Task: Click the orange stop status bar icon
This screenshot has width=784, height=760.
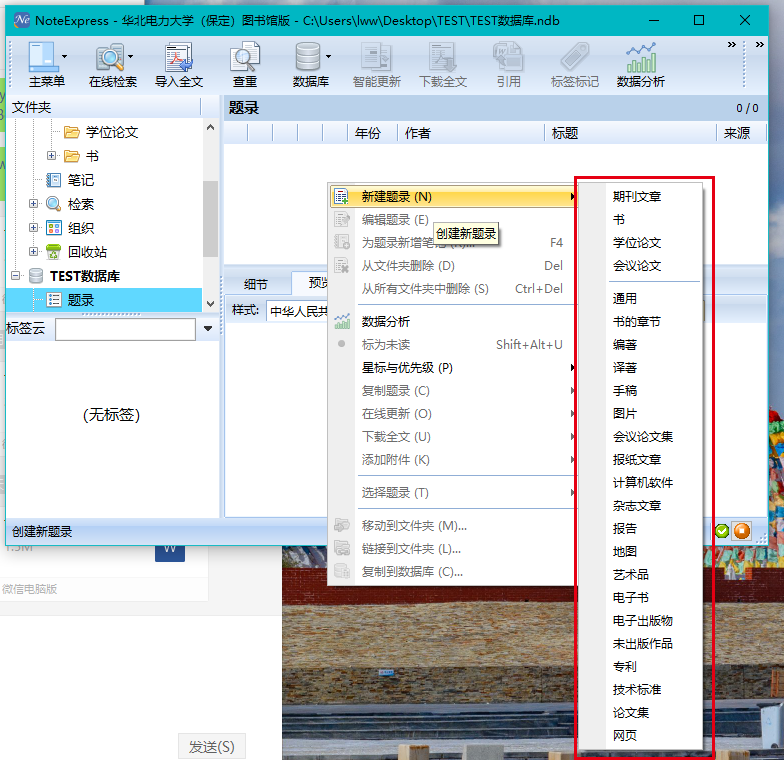Action: 742,530
